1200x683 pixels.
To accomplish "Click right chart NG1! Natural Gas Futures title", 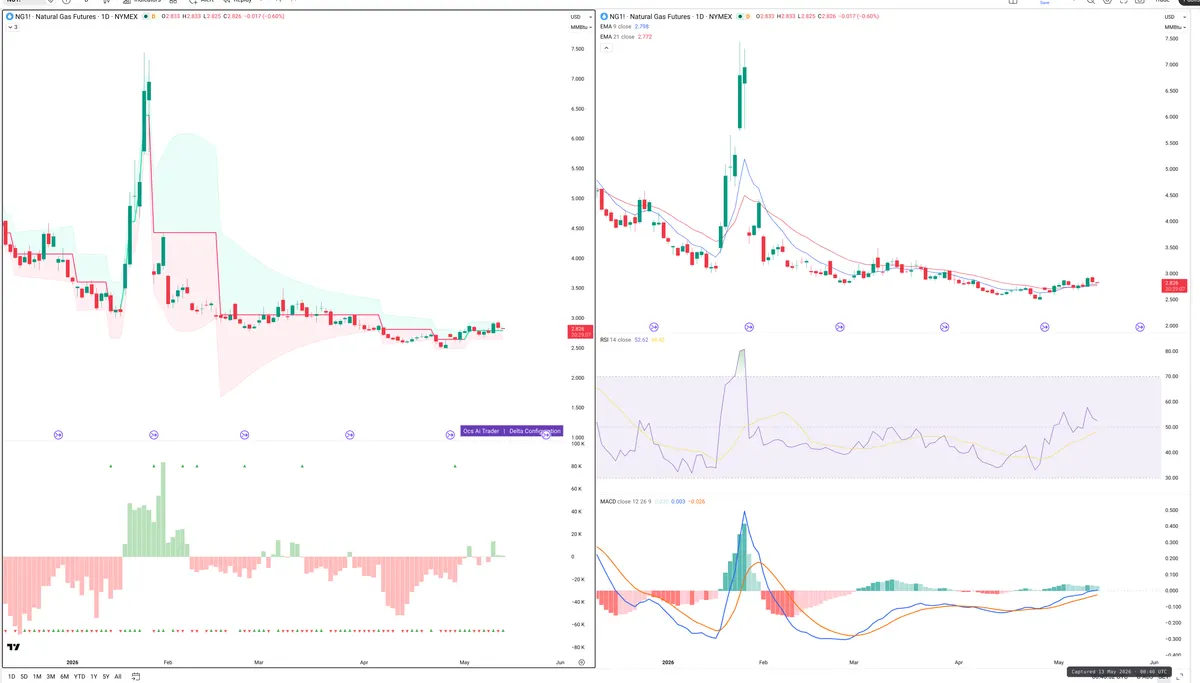I will tap(670, 17).
